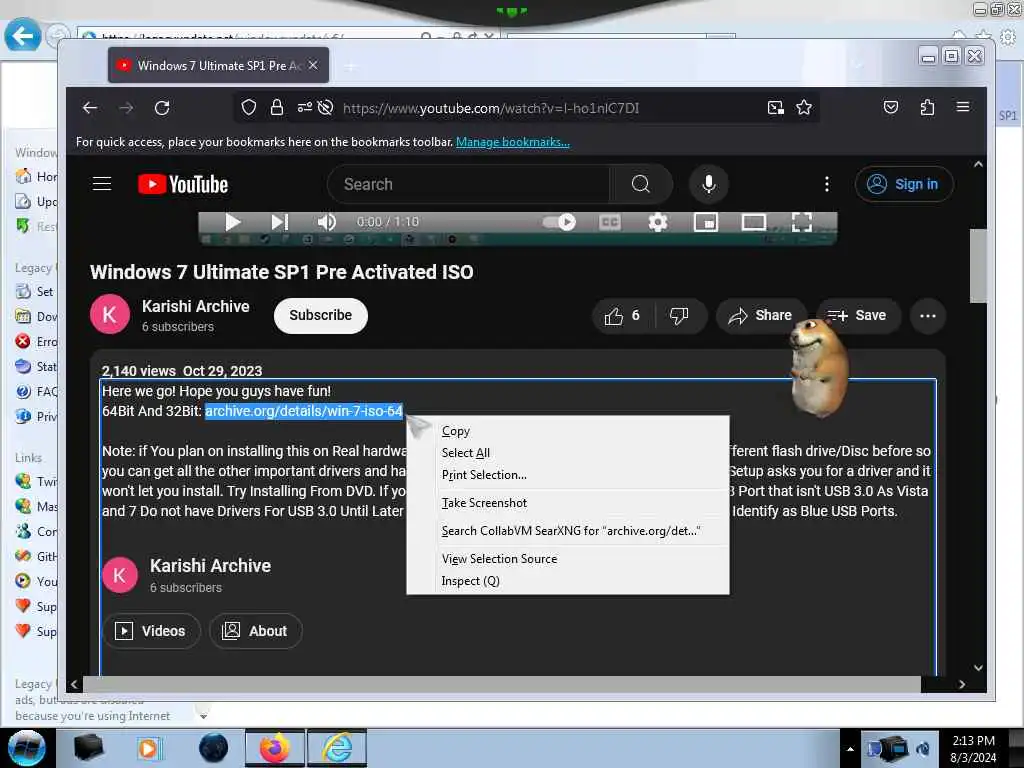Click Internet Explorer icon in taskbar
The width and height of the screenshot is (1024, 768).
(x=337, y=748)
